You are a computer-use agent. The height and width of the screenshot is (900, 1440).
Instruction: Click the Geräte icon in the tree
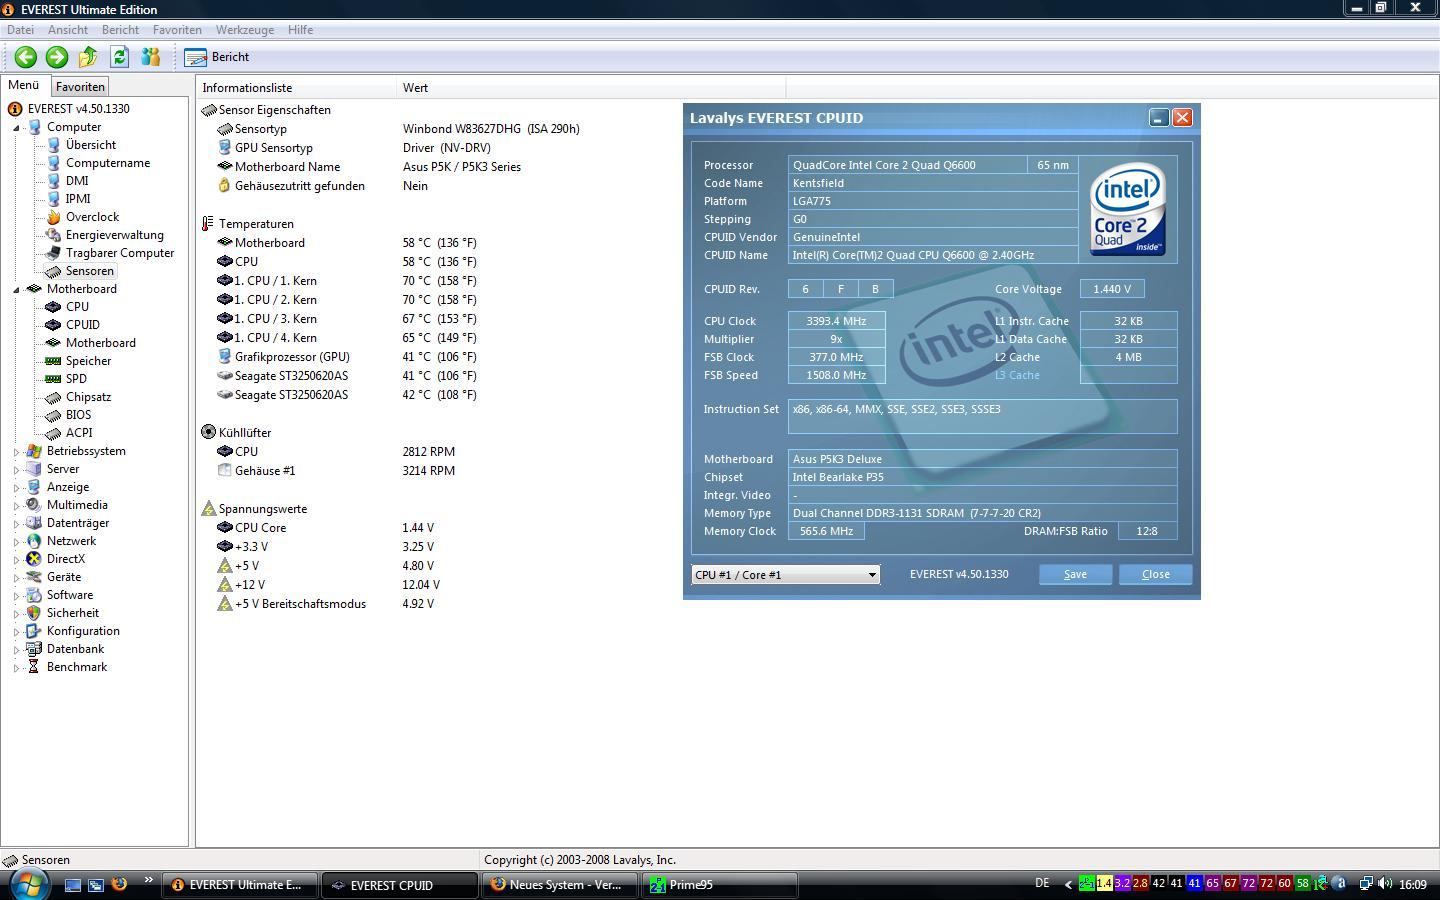pyautogui.click(x=34, y=577)
